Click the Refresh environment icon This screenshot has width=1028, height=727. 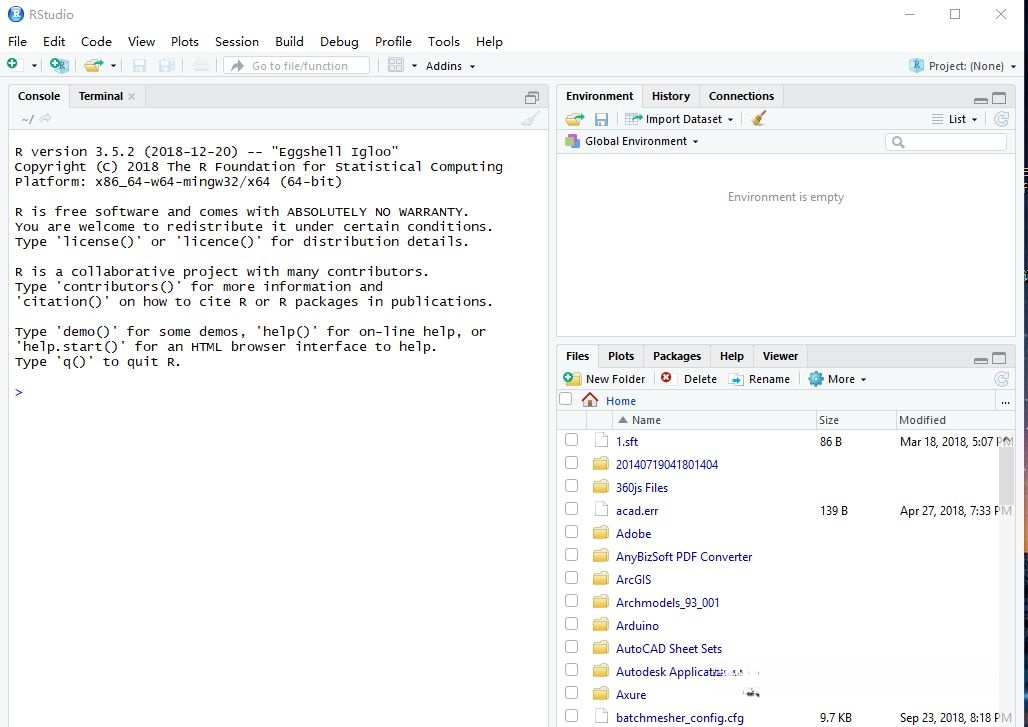click(x=1001, y=119)
